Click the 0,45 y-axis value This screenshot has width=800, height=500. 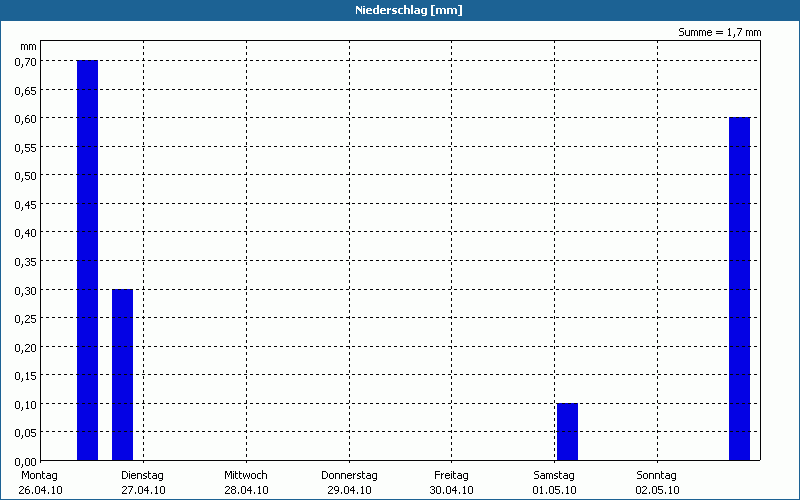click(26, 205)
